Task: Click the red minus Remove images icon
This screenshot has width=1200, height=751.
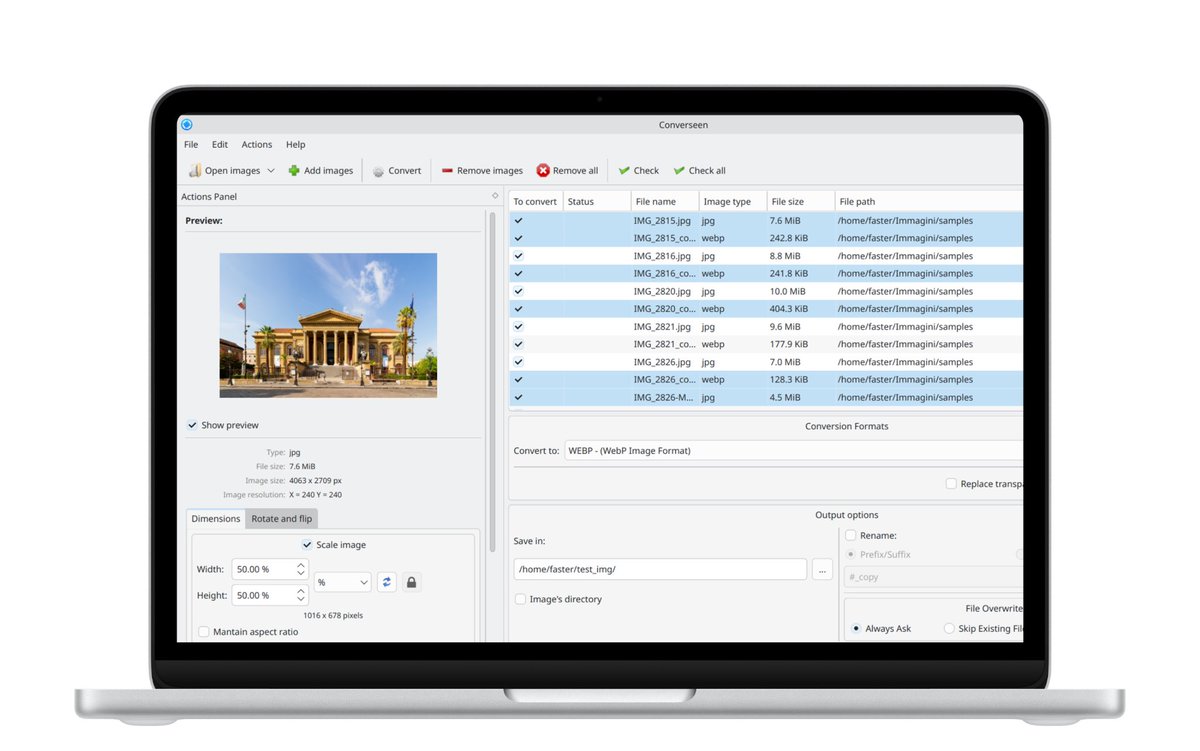Action: pyautogui.click(x=447, y=171)
